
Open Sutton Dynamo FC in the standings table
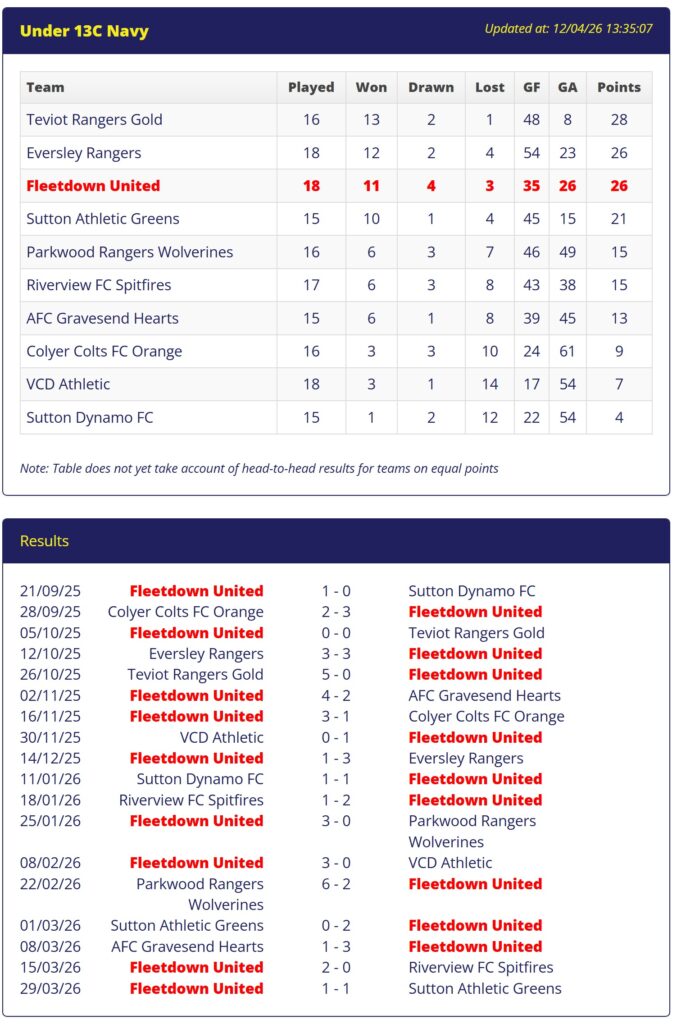(x=90, y=417)
